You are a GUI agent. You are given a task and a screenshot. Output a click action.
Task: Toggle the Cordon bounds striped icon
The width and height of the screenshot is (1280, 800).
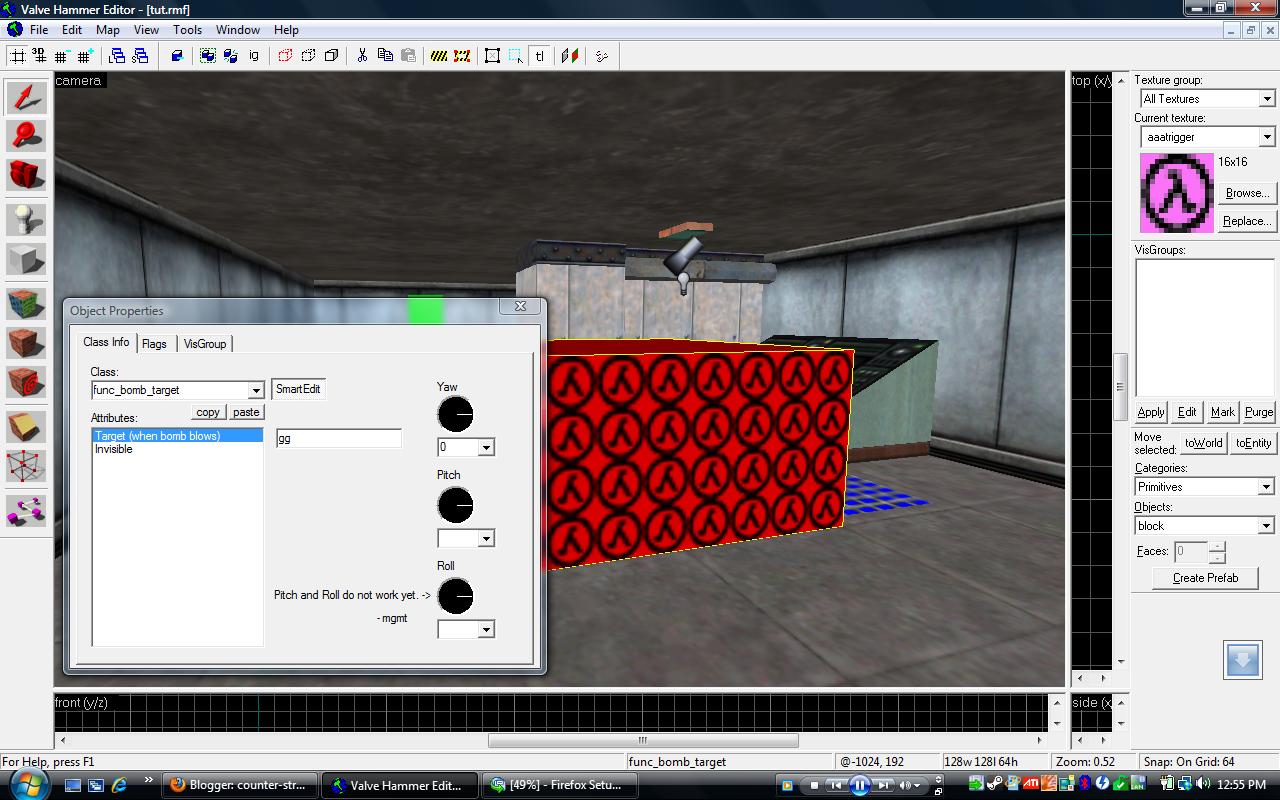pyautogui.click(x=439, y=56)
